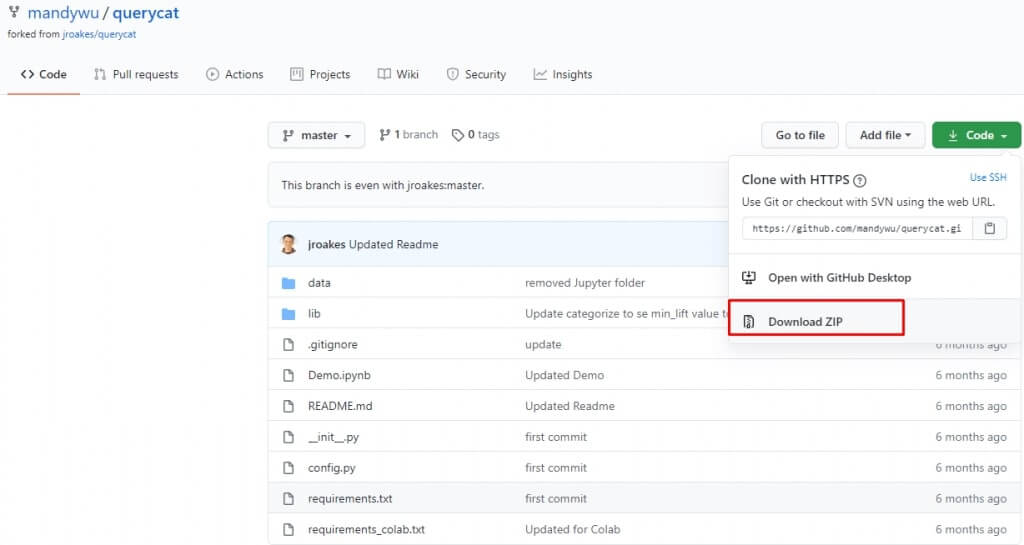Open the 'Updated Demo' commit message

(564, 375)
